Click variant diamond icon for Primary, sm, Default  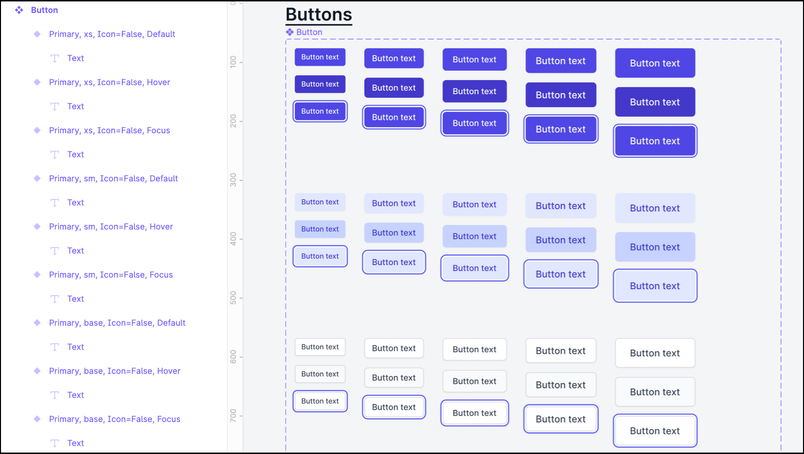[37, 179]
